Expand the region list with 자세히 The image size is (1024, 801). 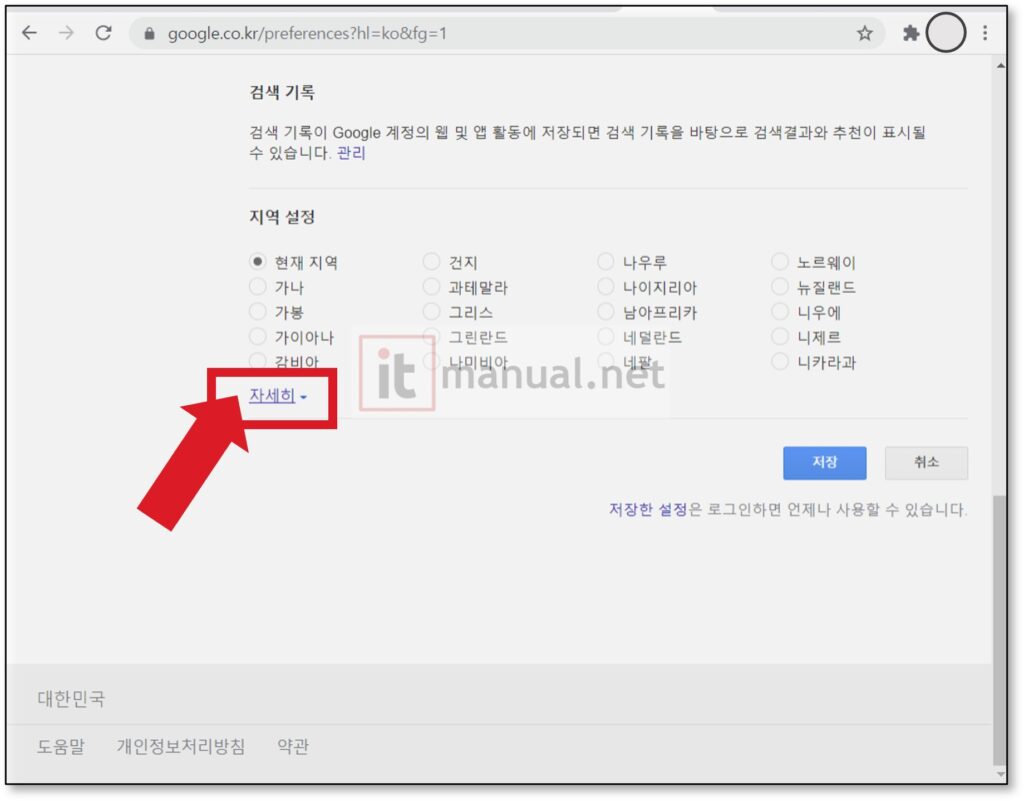278,396
